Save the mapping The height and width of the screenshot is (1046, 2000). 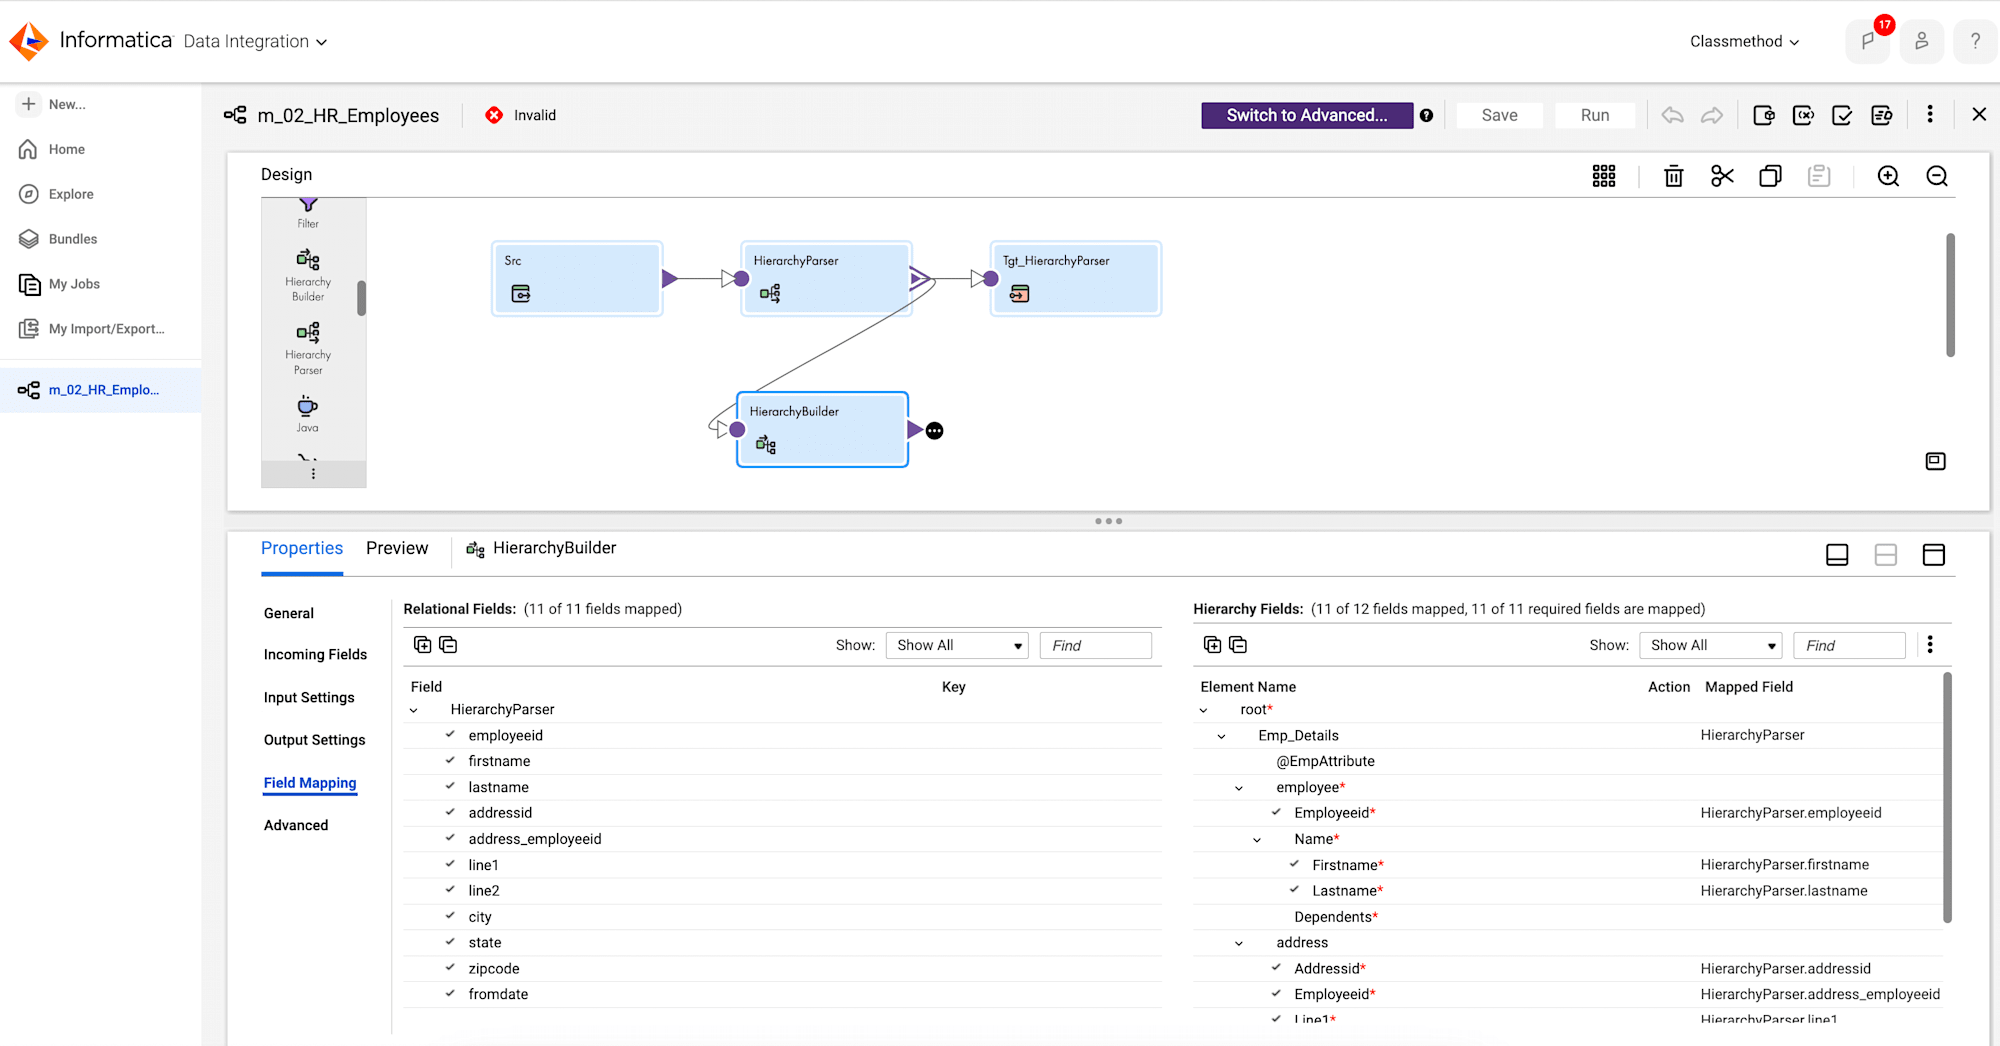click(x=1499, y=115)
